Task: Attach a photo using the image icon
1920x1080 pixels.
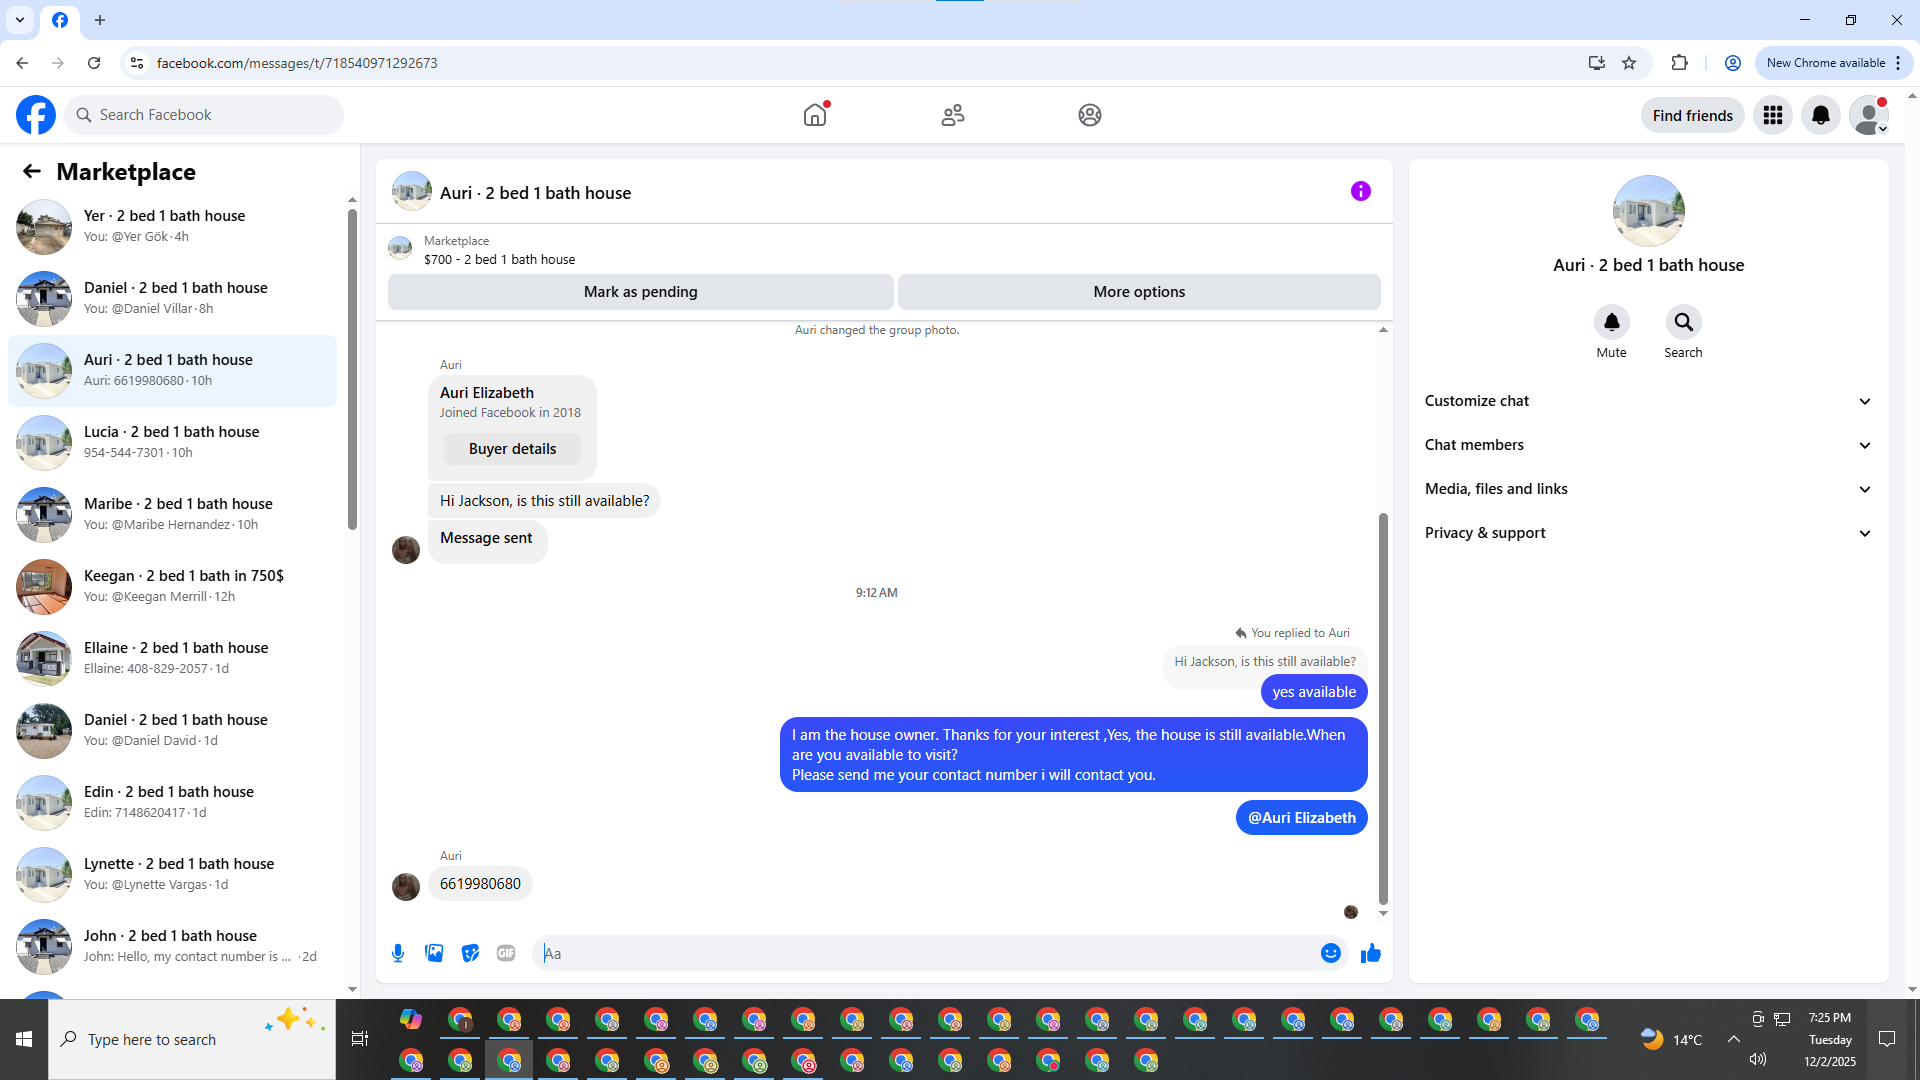Action: pos(434,953)
